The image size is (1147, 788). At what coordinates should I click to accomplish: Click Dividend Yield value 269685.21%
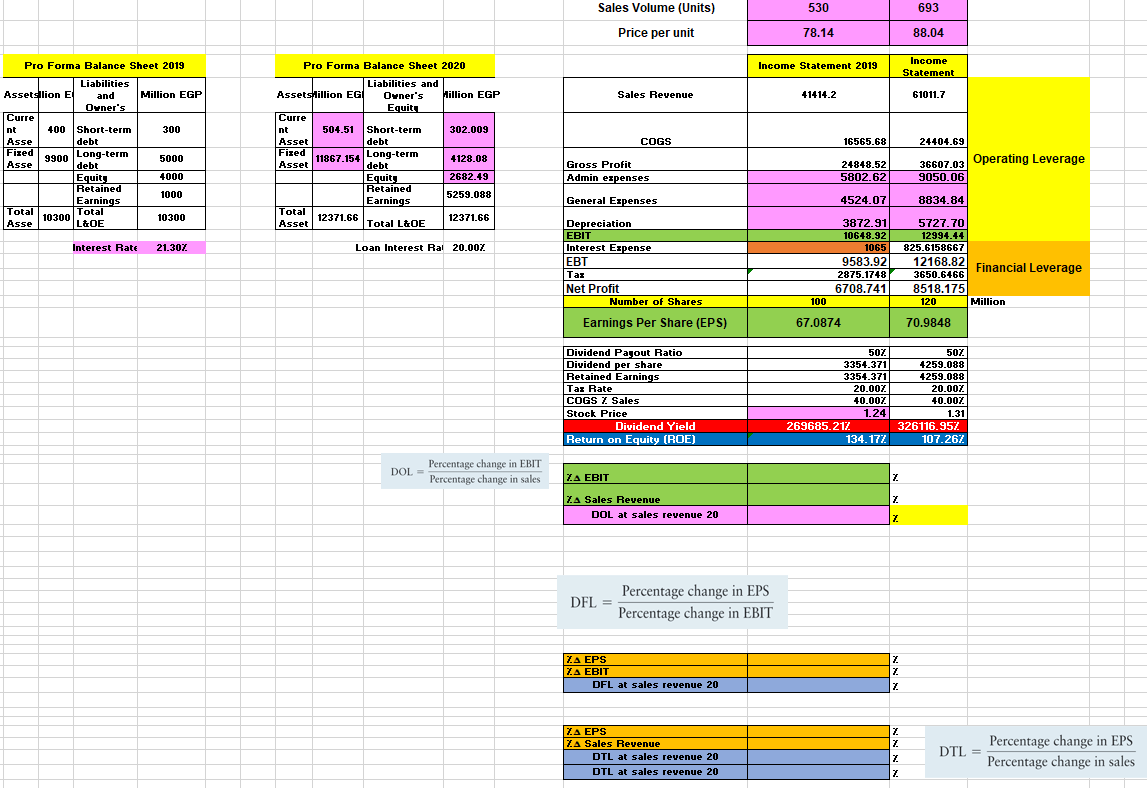tap(819, 426)
